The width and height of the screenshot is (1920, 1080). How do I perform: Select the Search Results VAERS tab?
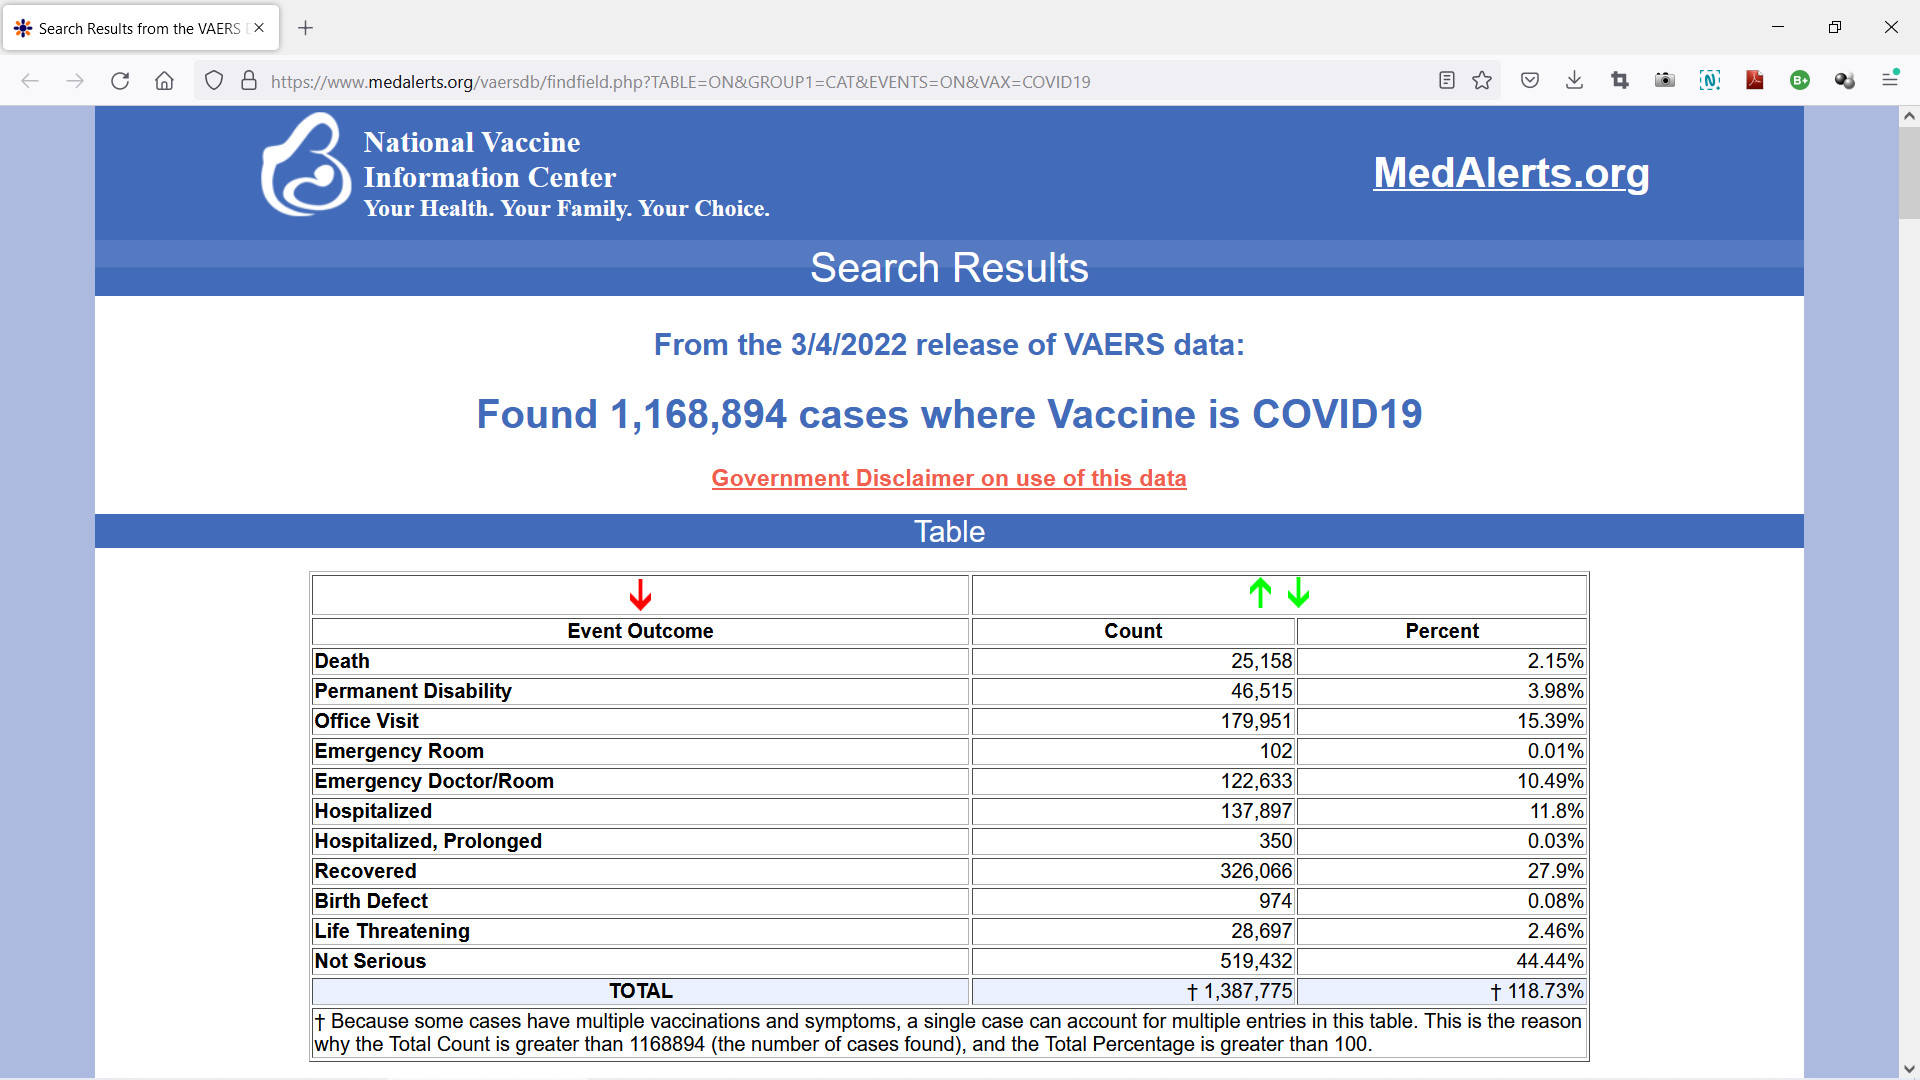pyautogui.click(x=139, y=28)
